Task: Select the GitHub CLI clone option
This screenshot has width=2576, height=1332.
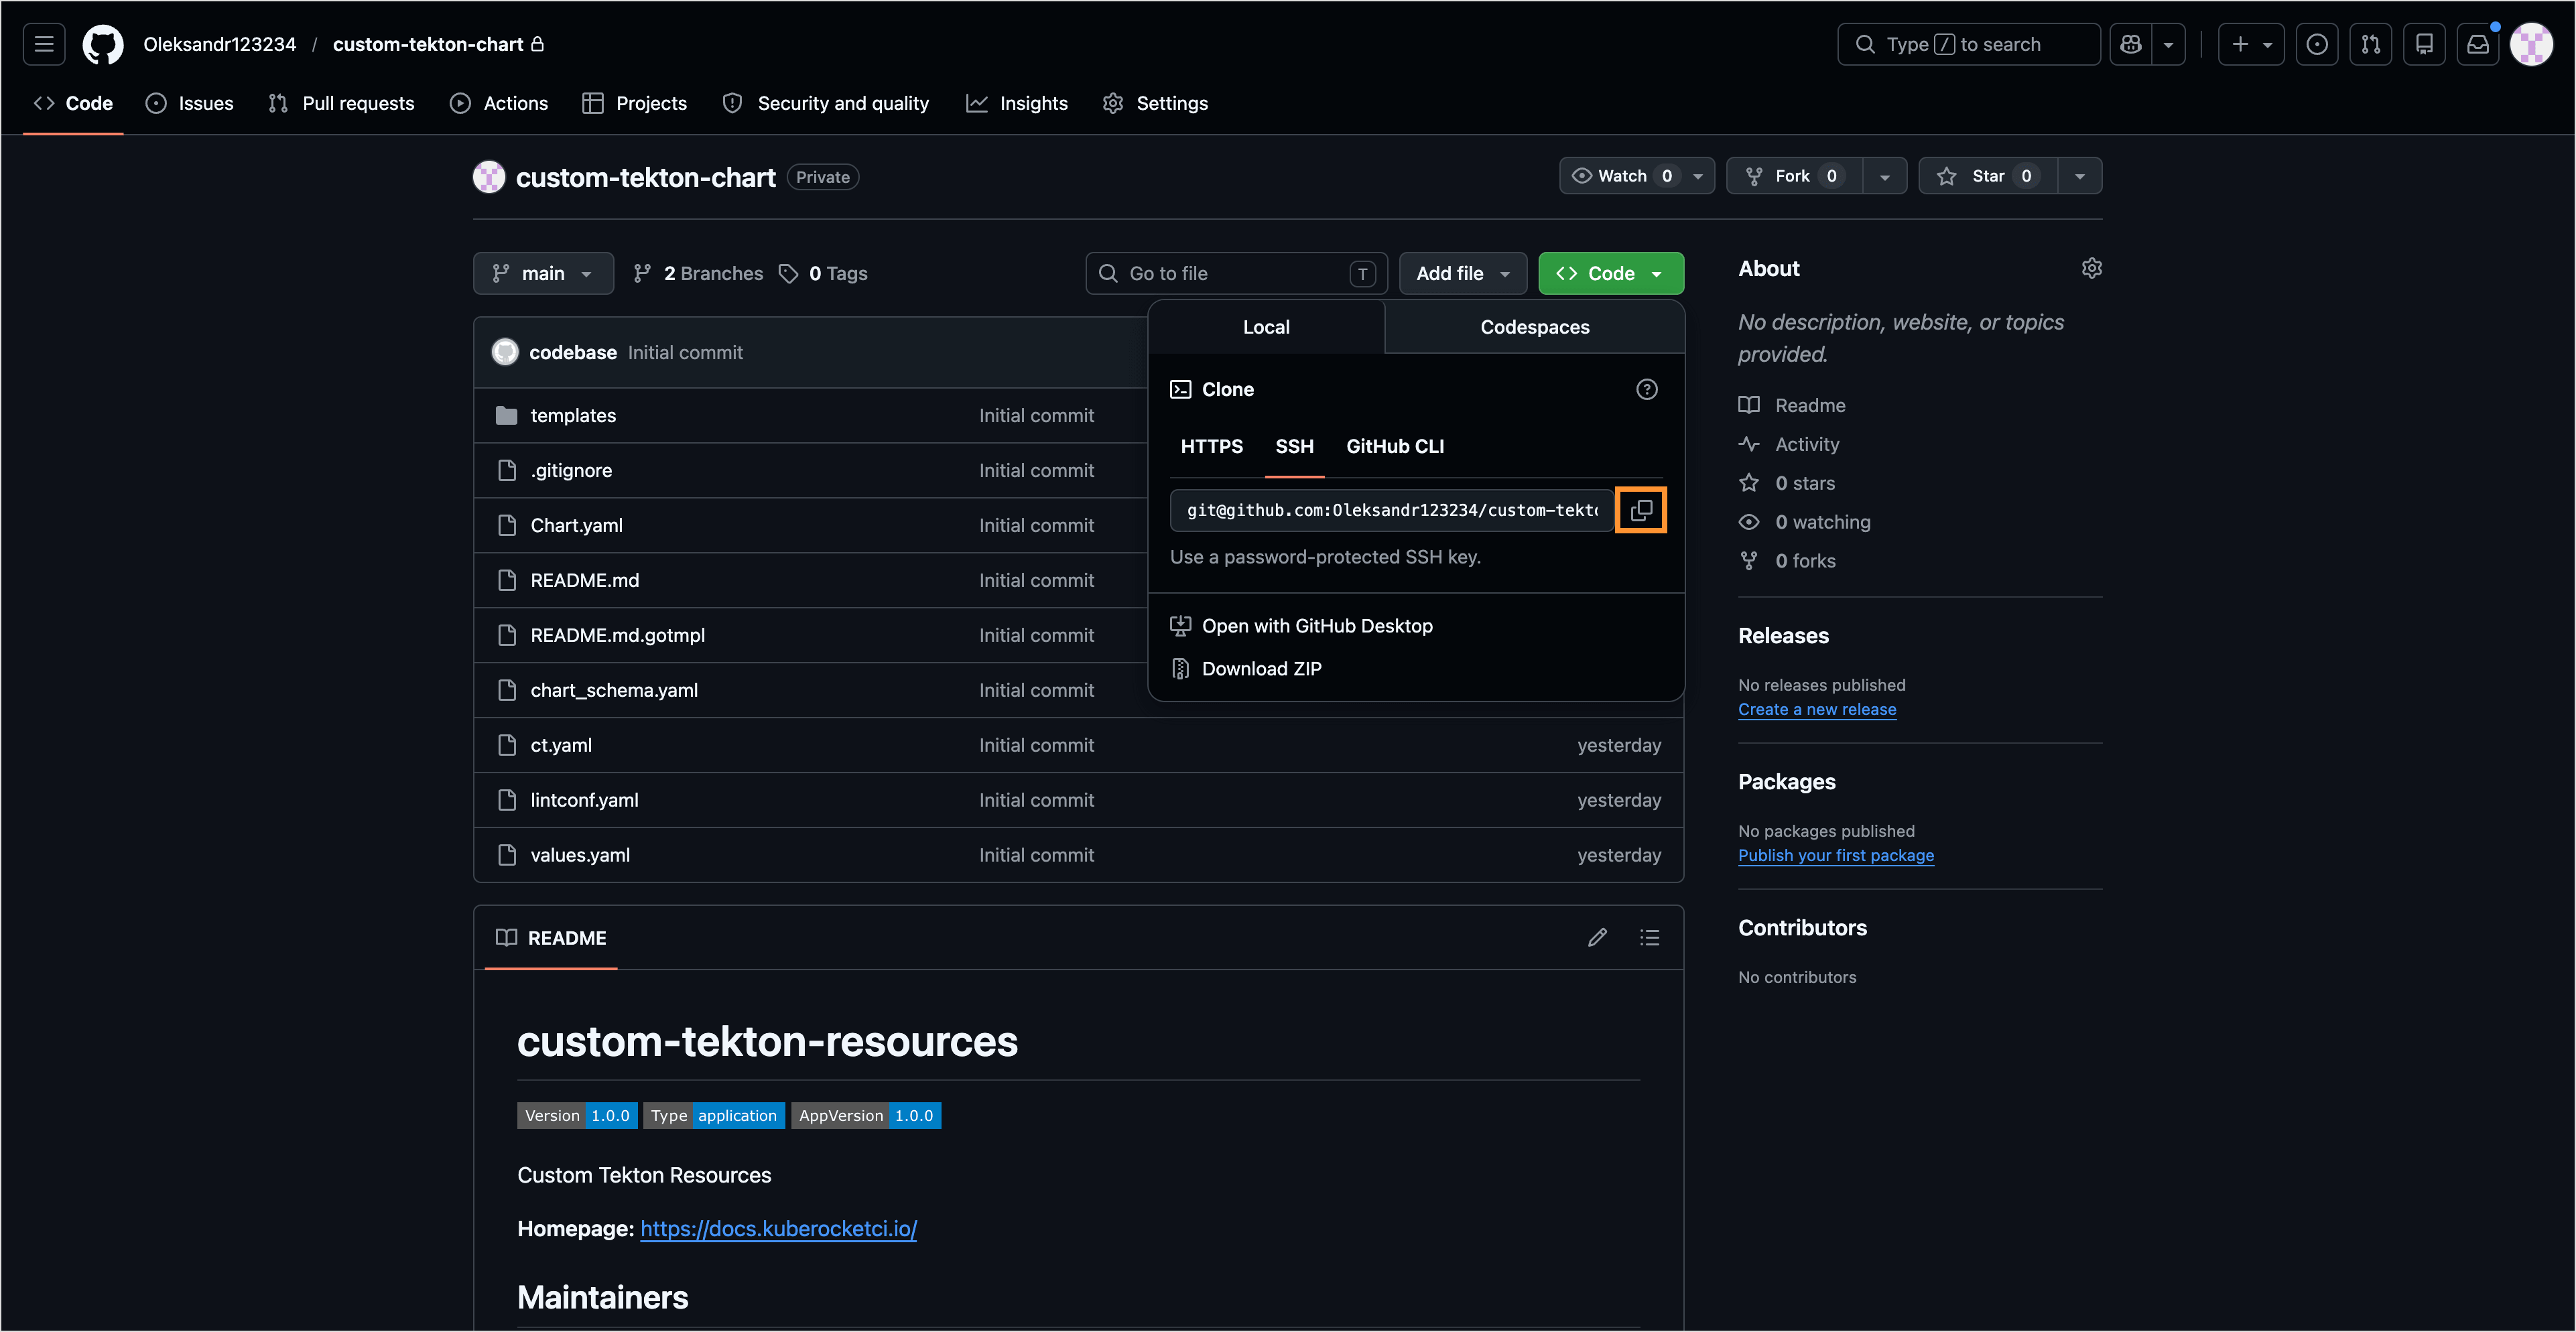Action: point(1395,446)
